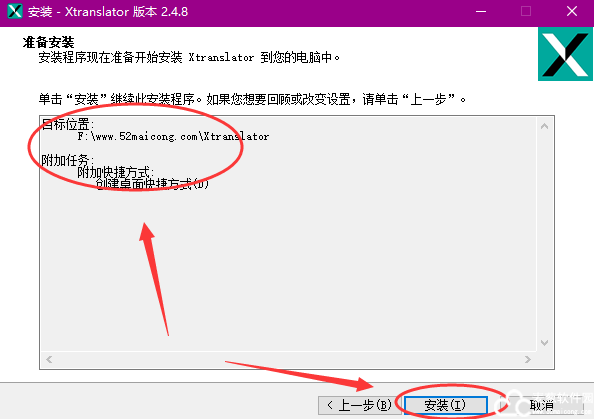This screenshot has width=594, height=419.
Task: Click the summary box's up scroll arrow
Action: click(x=544, y=126)
